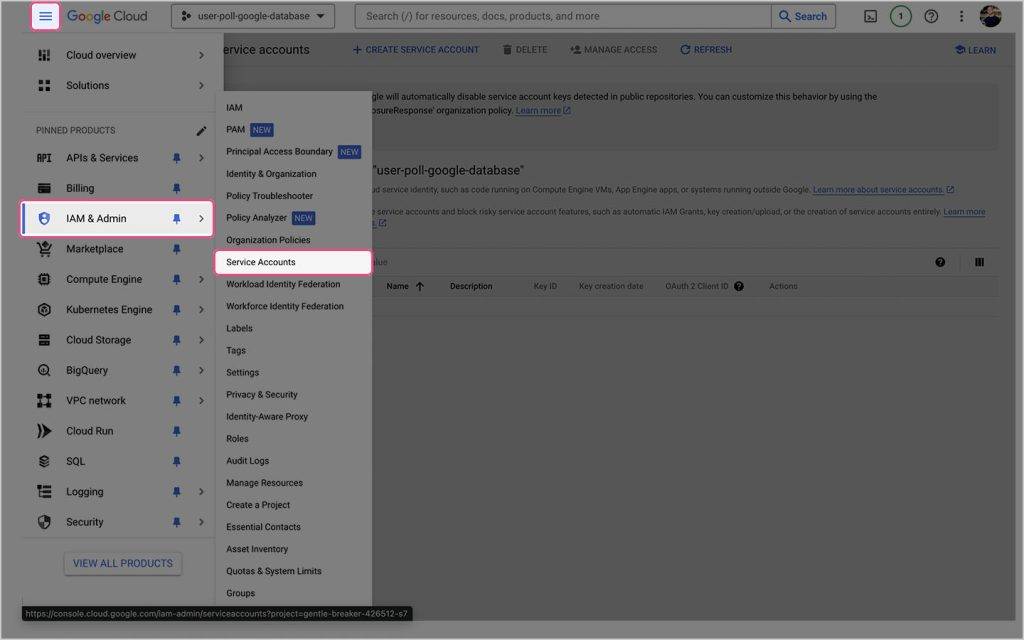The image size is (1024, 640).
Task: Expand Compute Engine submenu chevron
Action: click(x=201, y=280)
